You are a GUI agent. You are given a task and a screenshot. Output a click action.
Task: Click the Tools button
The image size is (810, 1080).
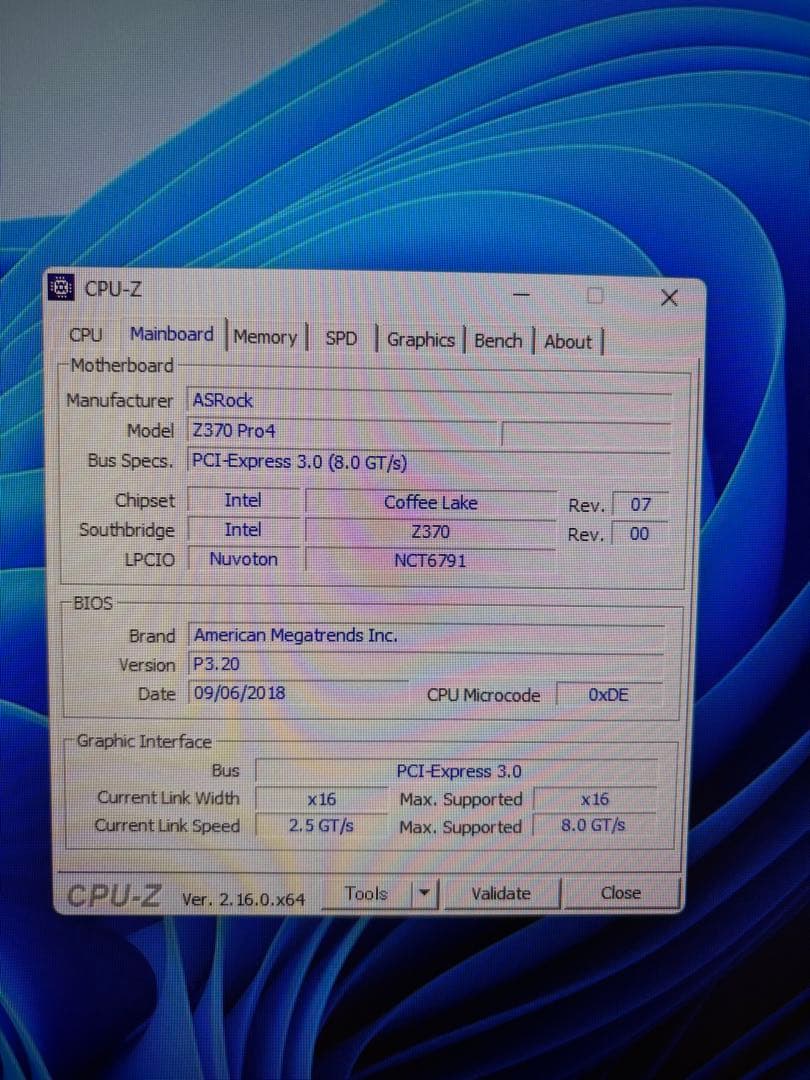(x=366, y=892)
